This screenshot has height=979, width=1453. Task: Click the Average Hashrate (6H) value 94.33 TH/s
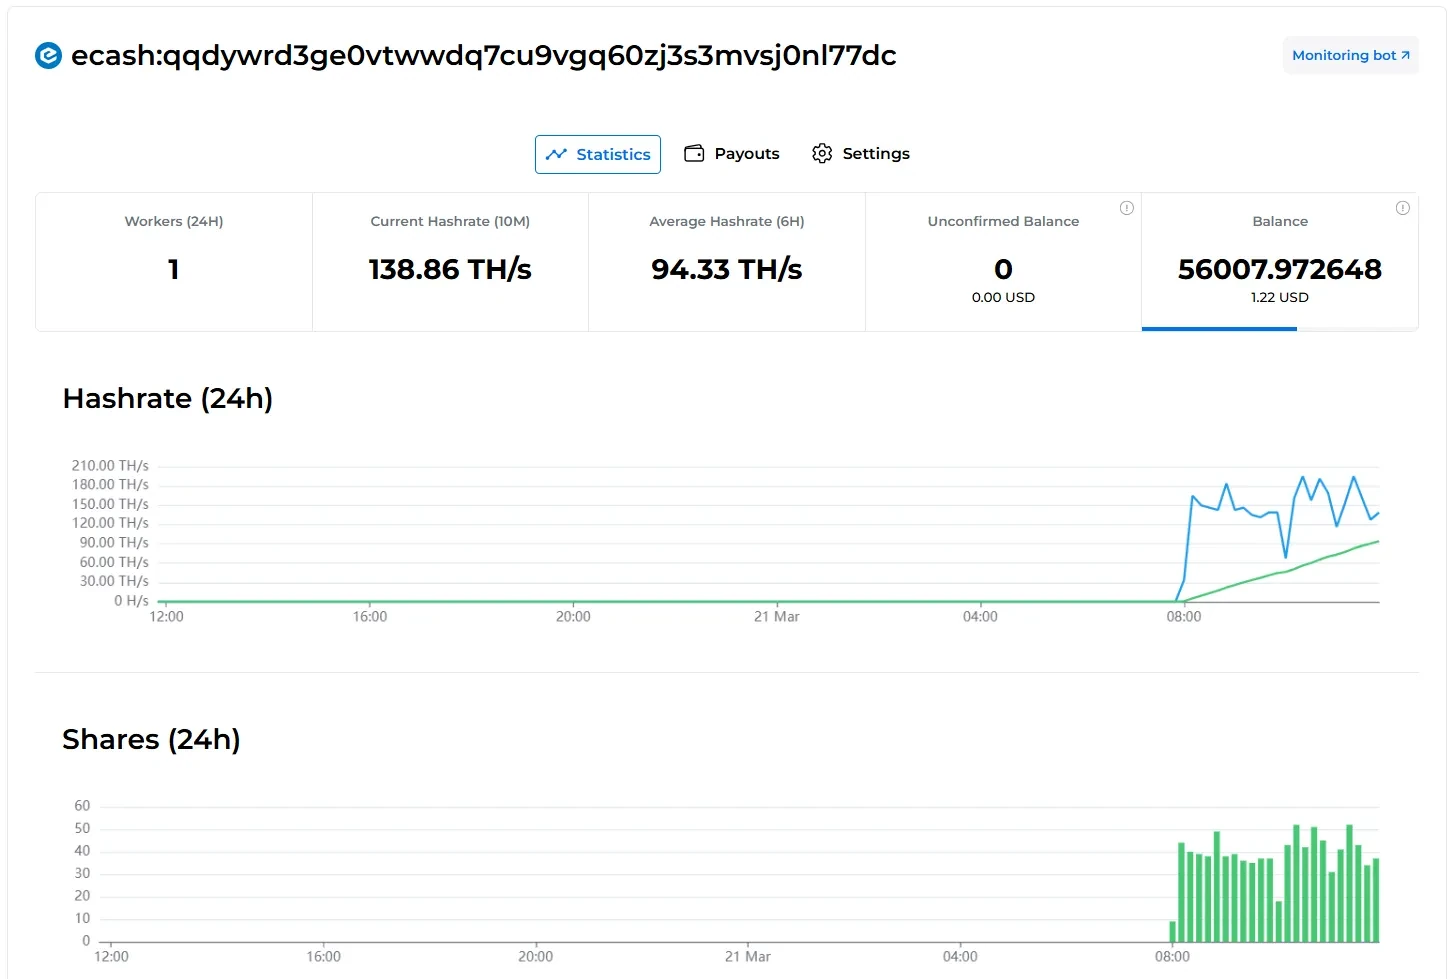[x=726, y=270]
